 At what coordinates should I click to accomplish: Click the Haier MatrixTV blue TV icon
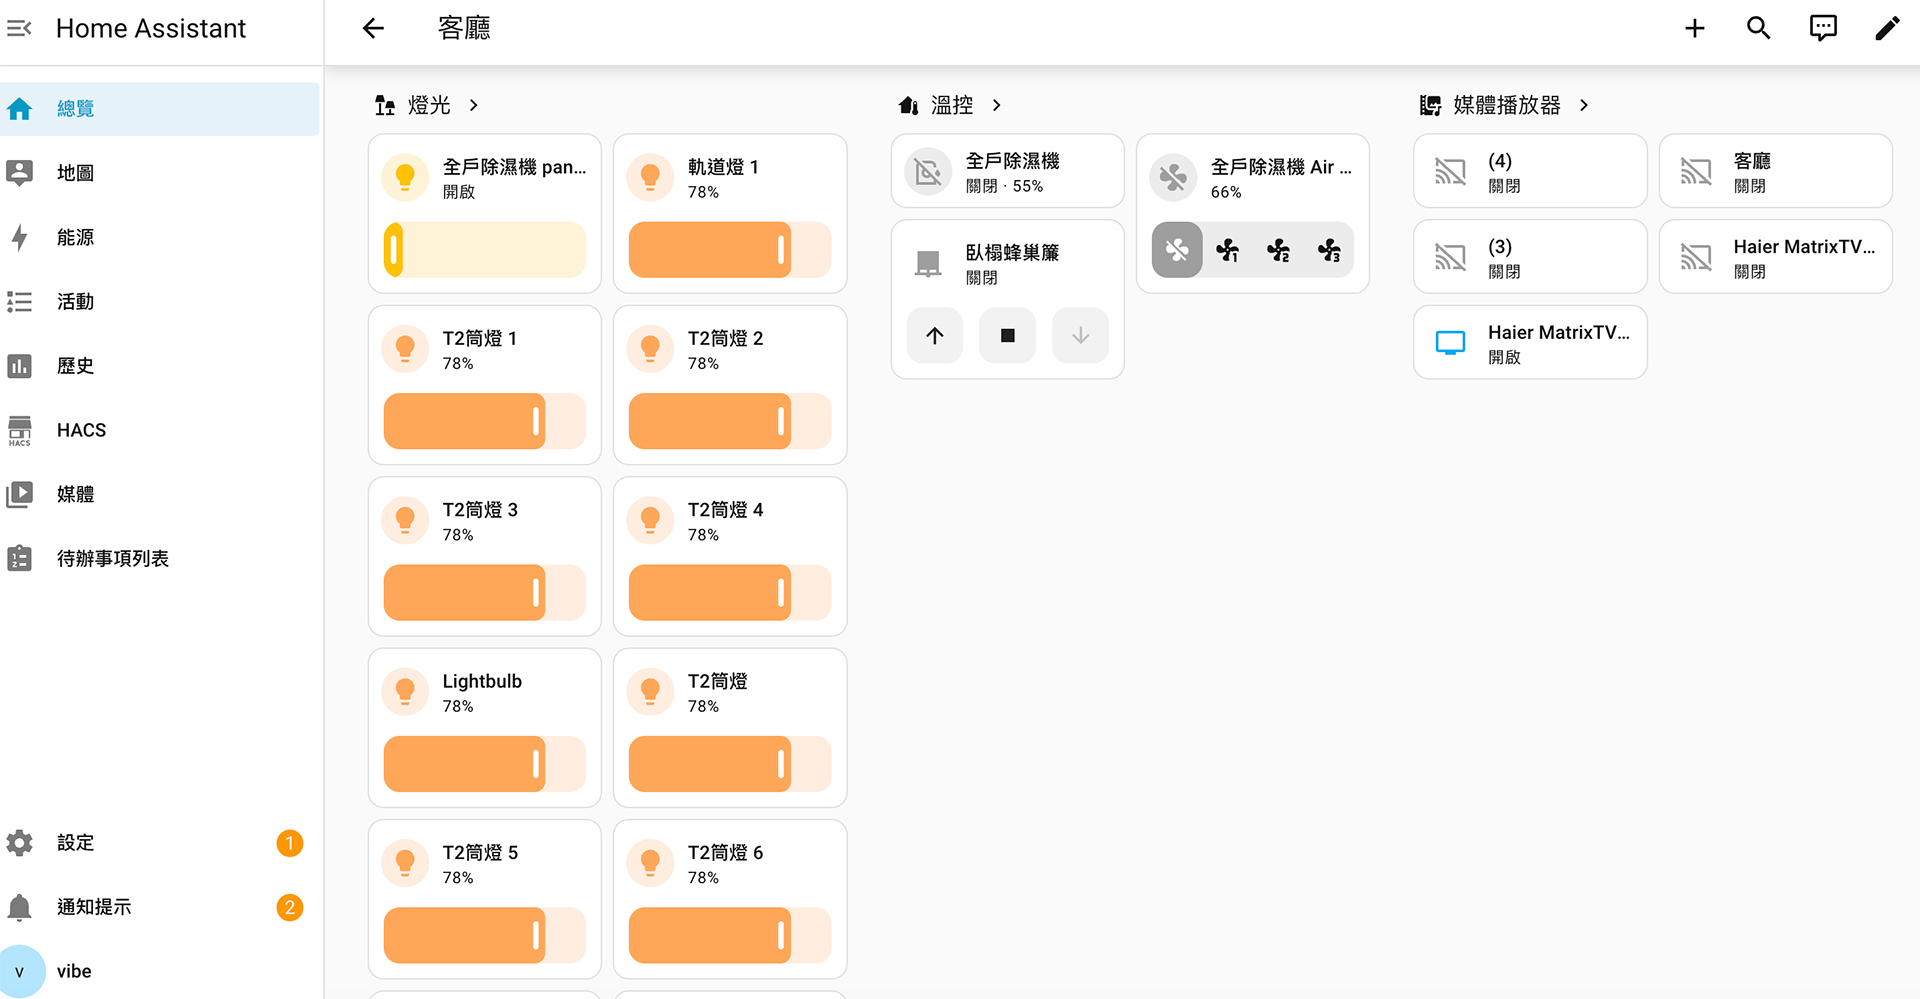pos(1450,343)
